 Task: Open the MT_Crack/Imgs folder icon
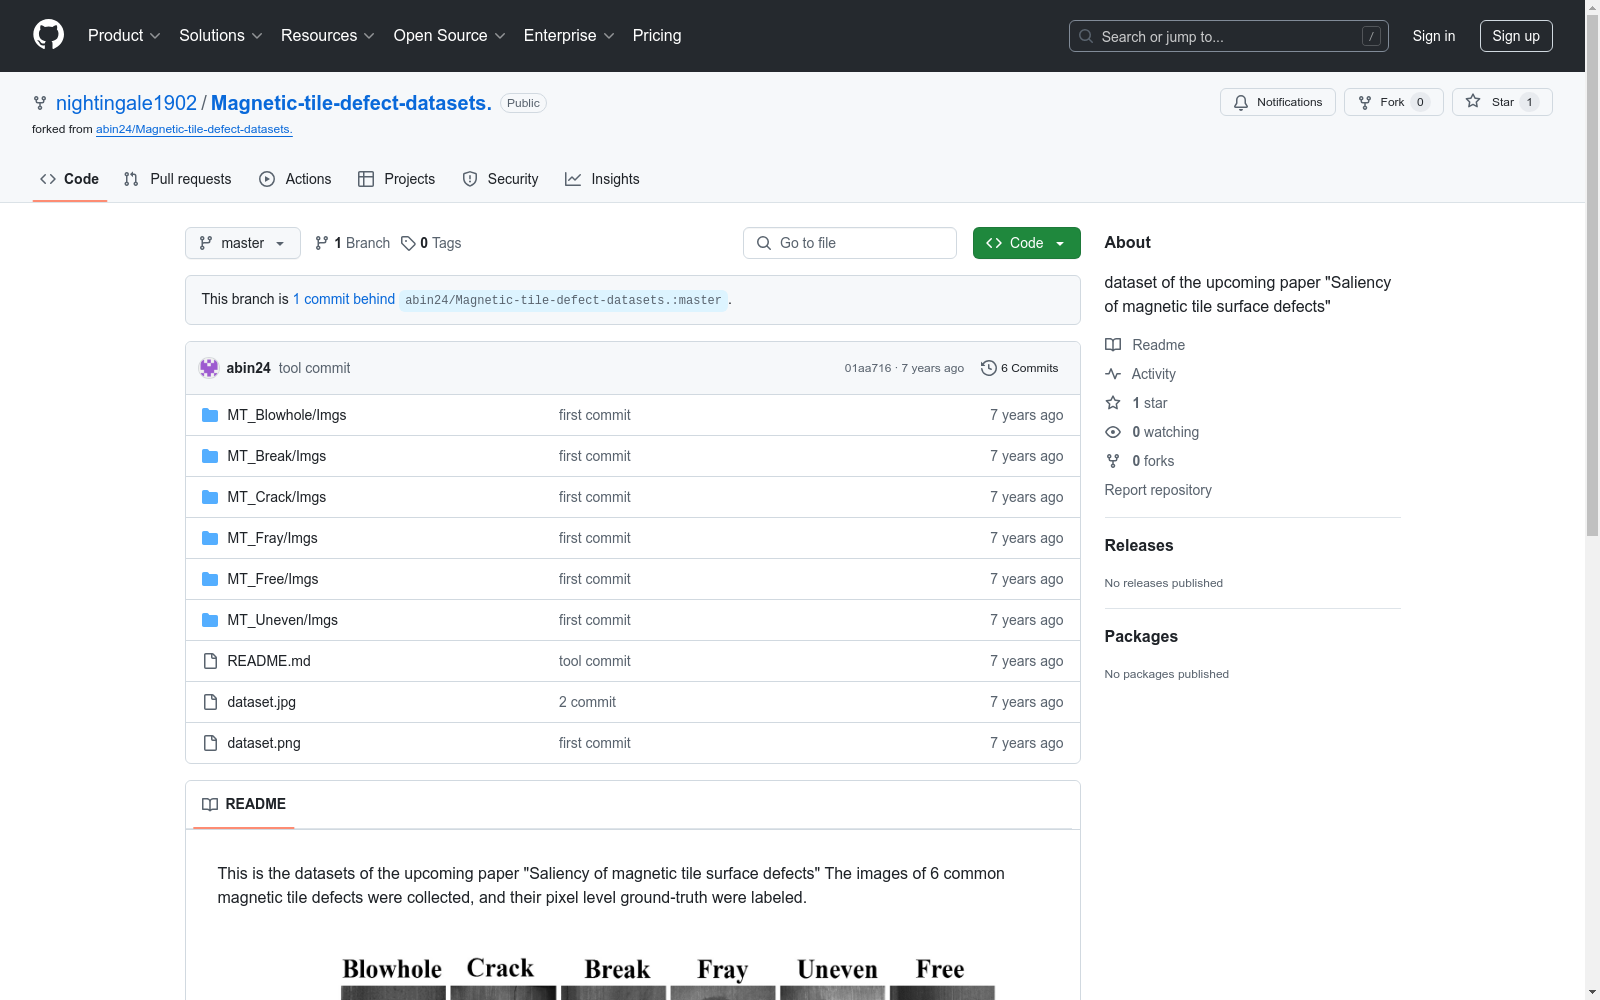[210, 497]
